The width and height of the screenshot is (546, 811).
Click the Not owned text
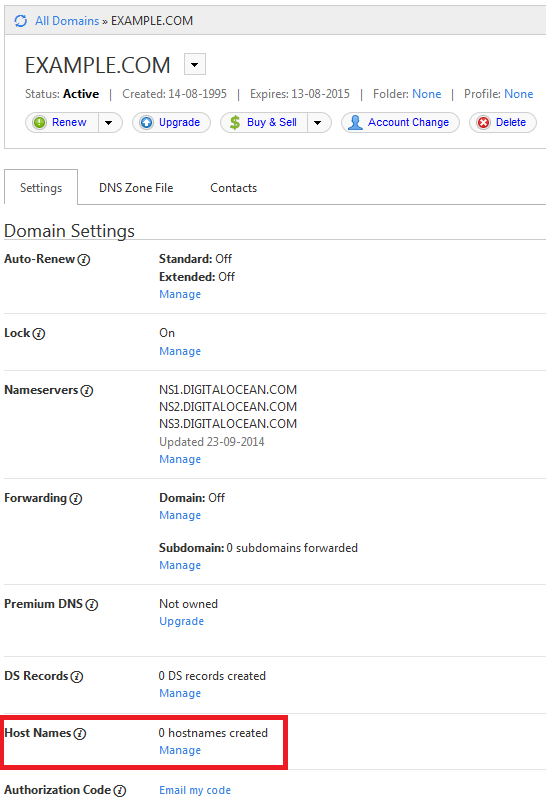(188, 604)
